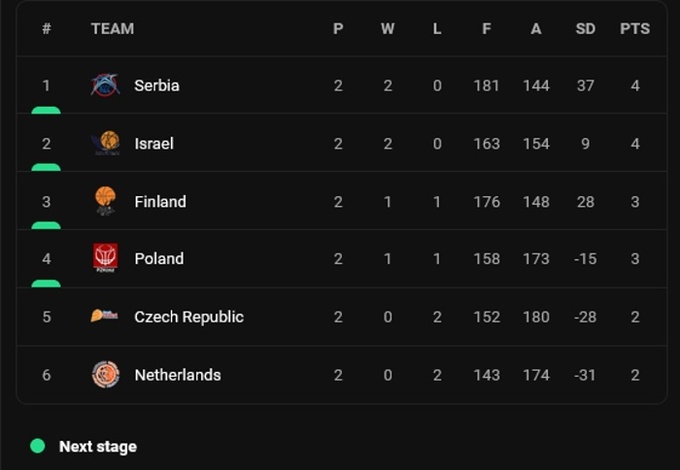Click the Israel team logo
This screenshot has width=680, height=470.
click(x=105, y=144)
